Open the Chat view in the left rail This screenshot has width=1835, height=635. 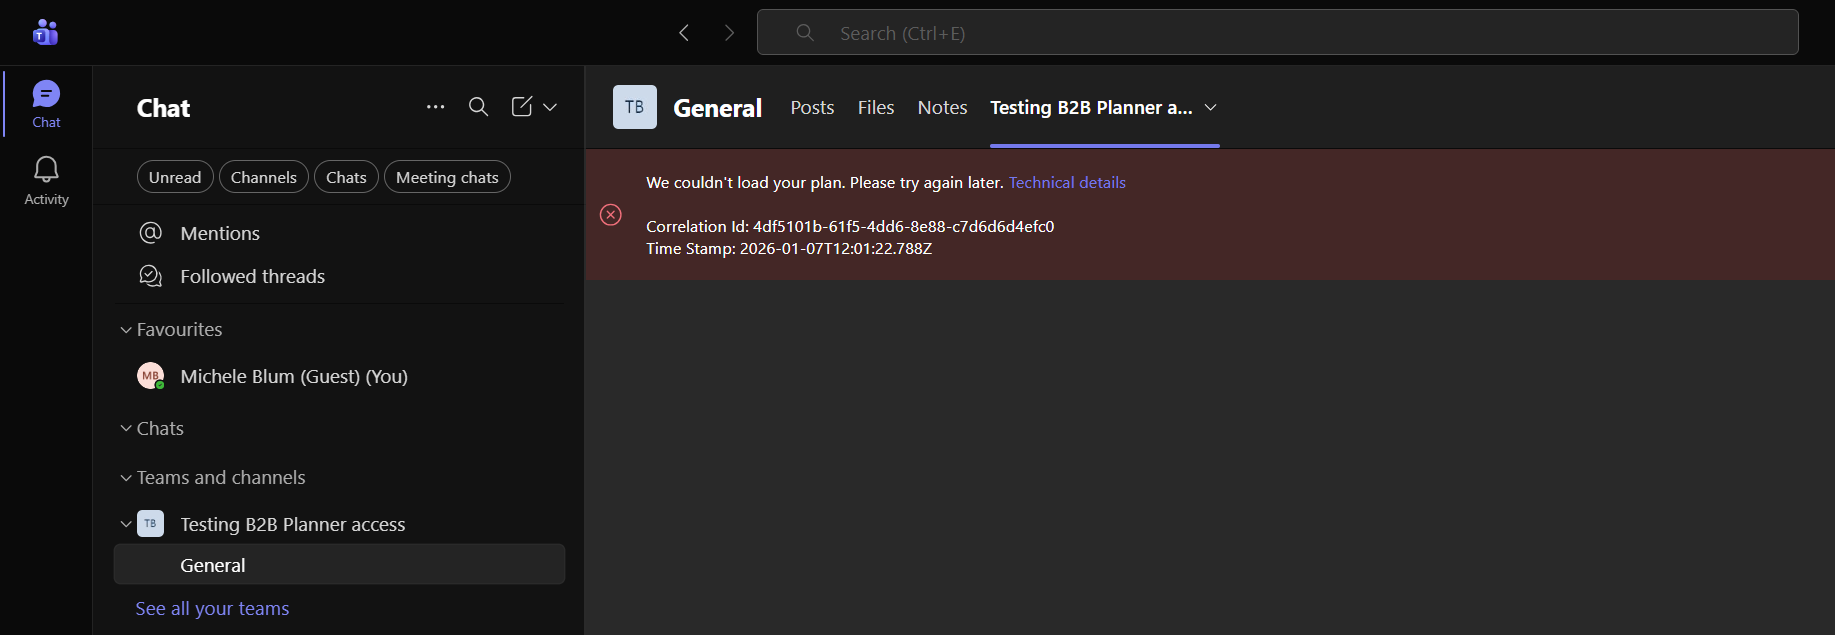(46, 103)
